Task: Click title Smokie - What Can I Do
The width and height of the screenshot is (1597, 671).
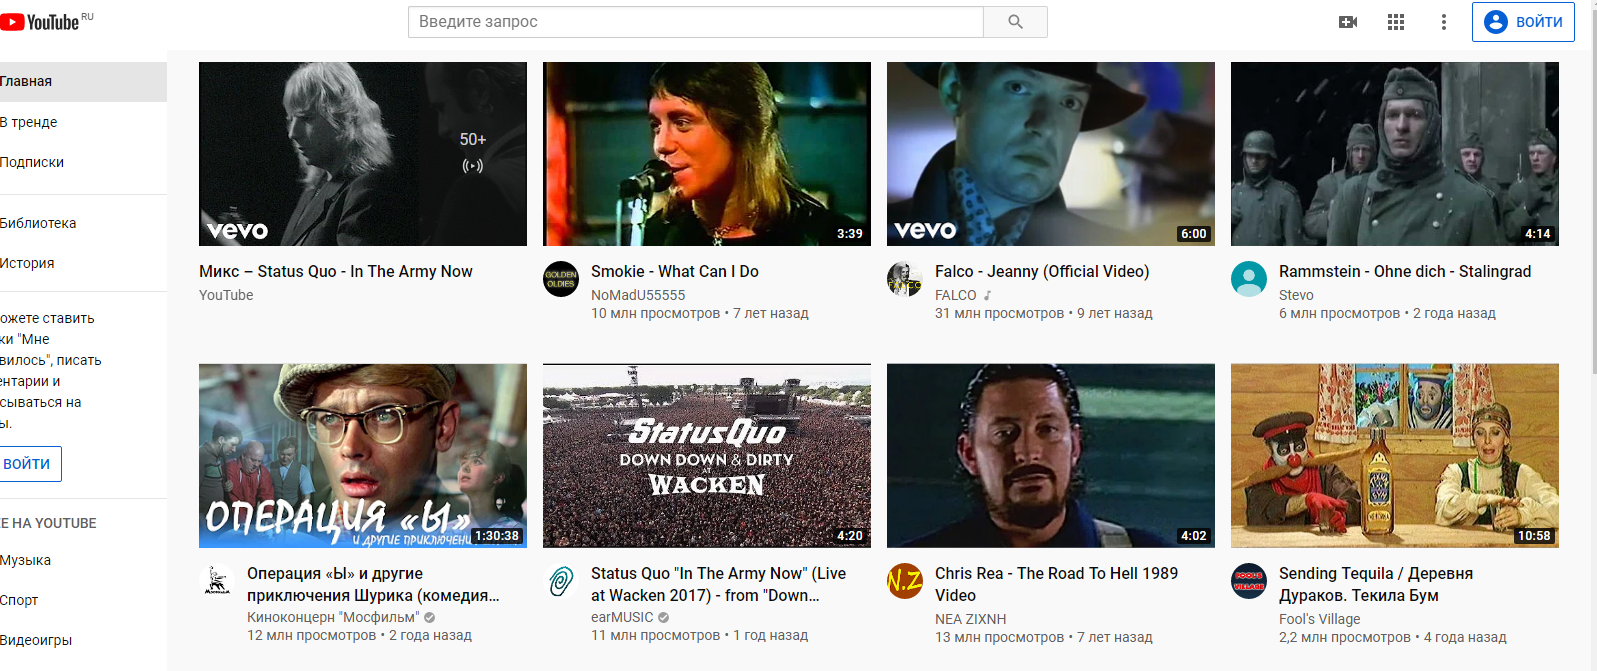Action: (675, 271)
